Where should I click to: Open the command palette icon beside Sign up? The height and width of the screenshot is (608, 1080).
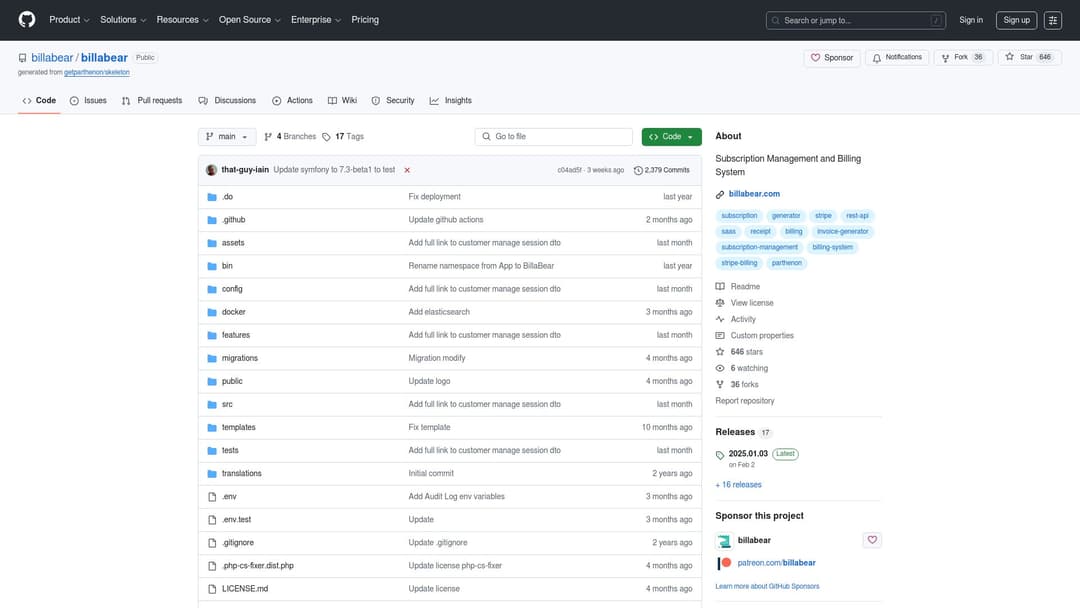tap(1052, 20)
